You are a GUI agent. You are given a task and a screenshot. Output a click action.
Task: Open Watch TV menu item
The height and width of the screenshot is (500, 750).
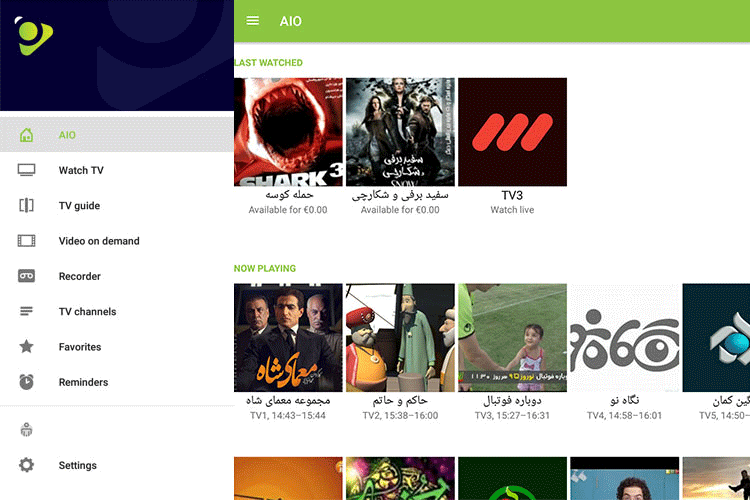pyautogui.click(x=117, y=170)
